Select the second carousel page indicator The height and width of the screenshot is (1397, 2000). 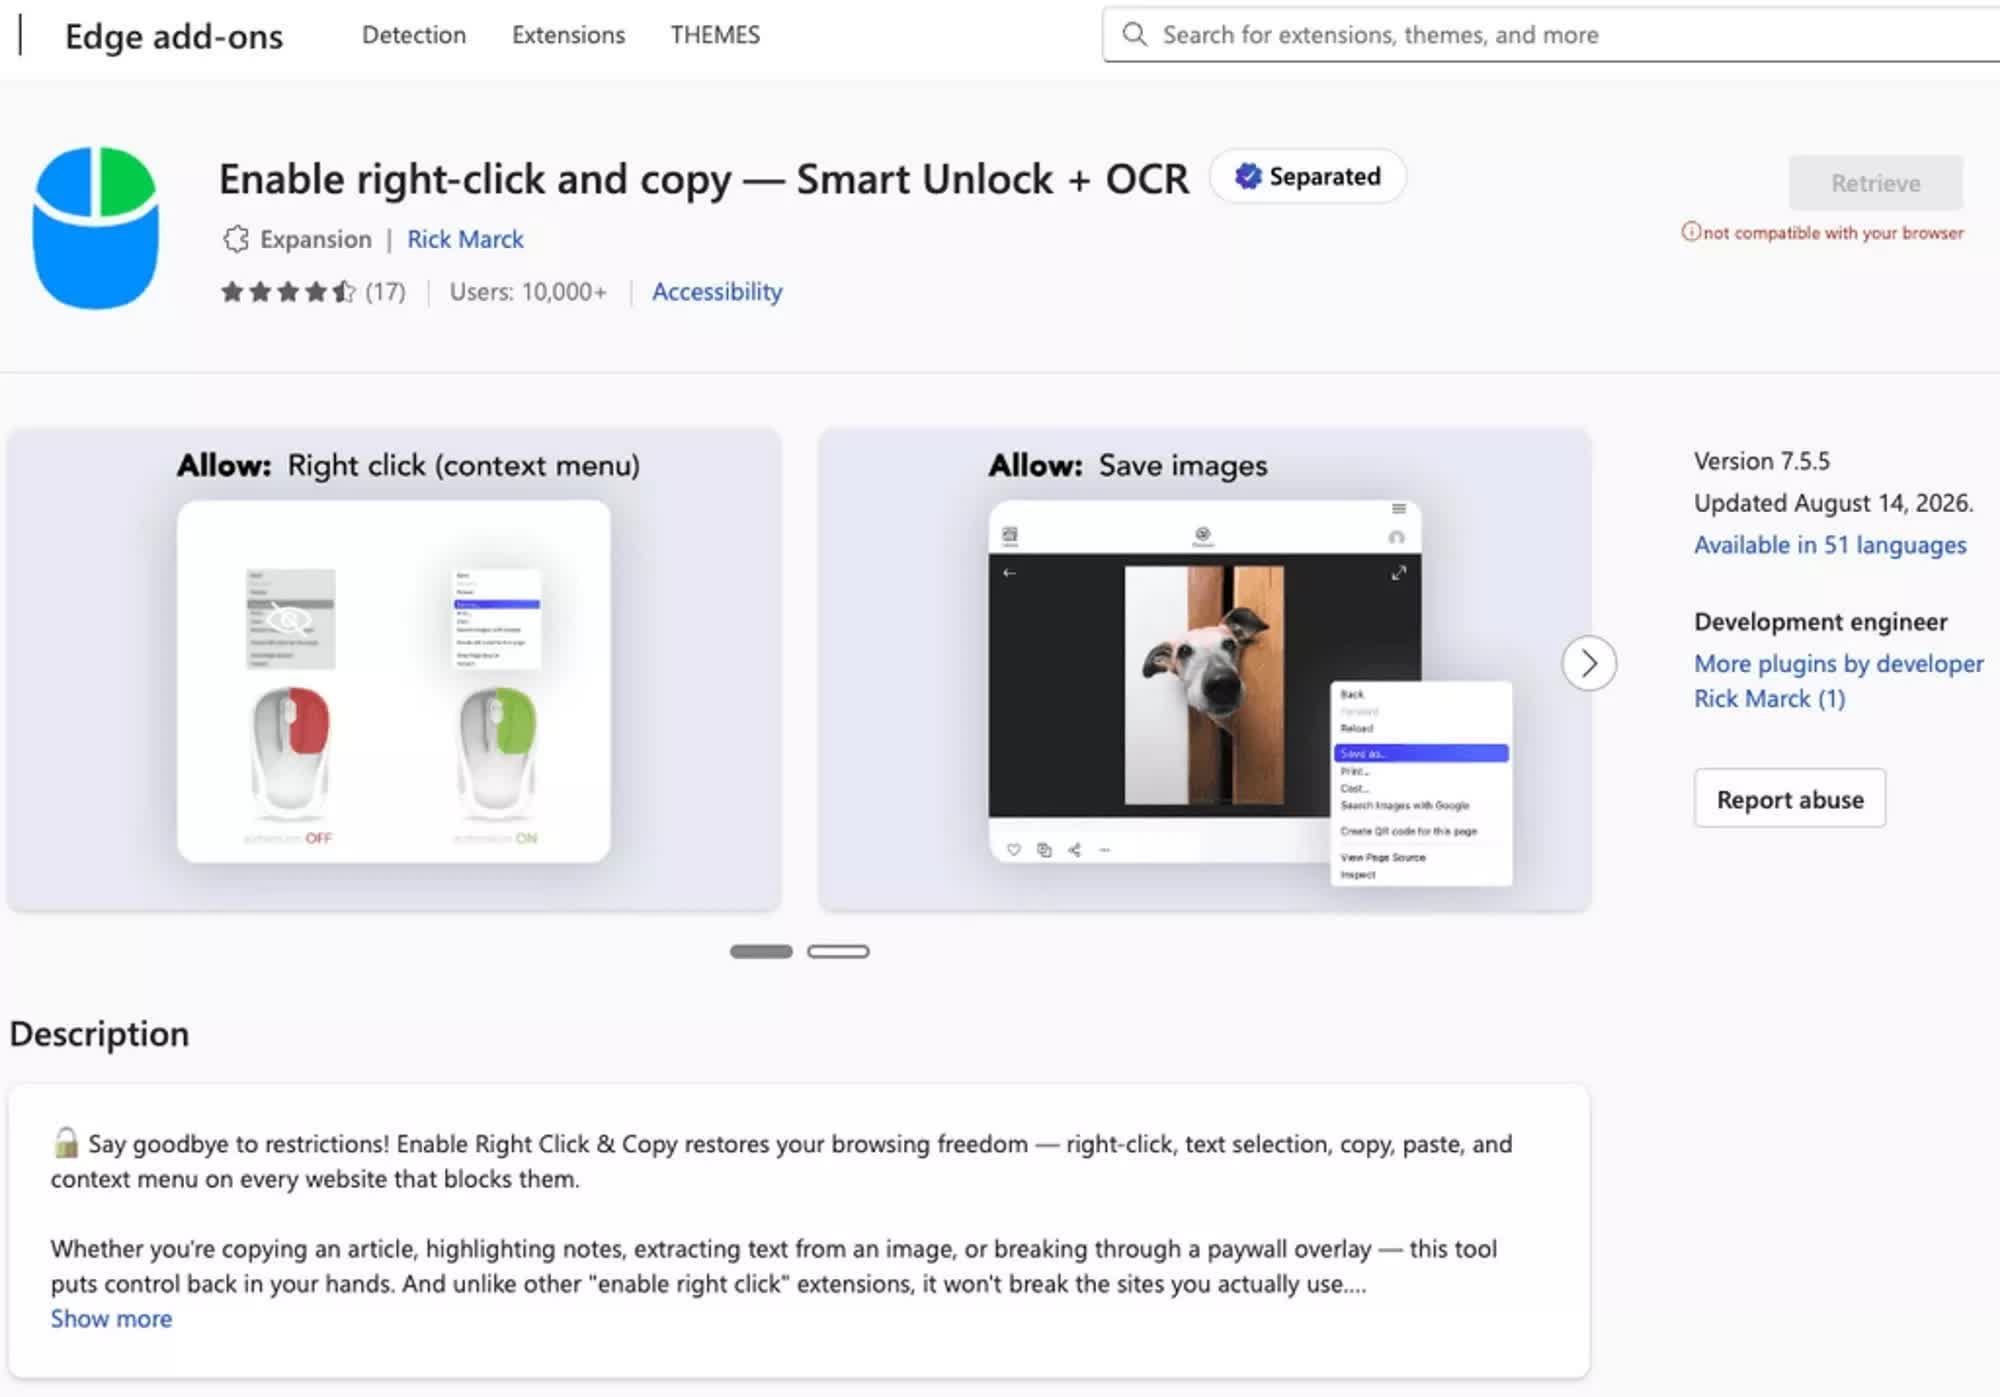point(838,951)
